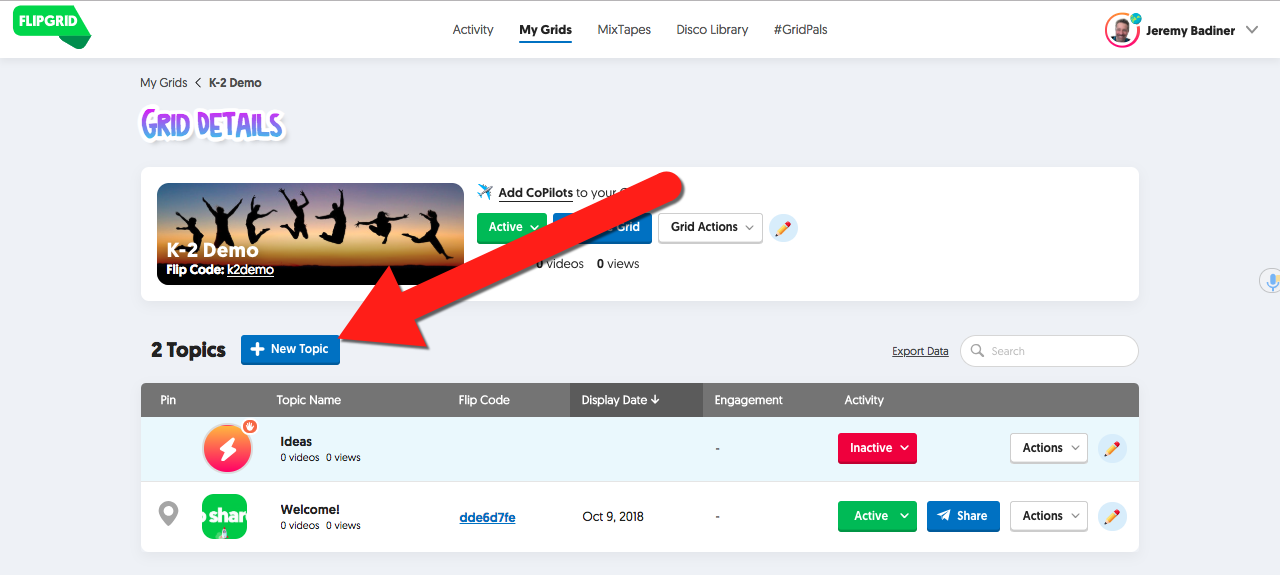Open Active status dropdown for Welcome!

pos(877,516)
